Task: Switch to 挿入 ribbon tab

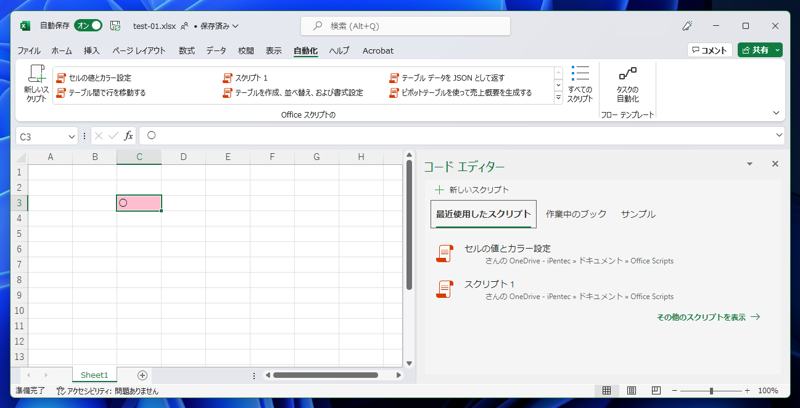Action: pyautogui.click(x=92, y=50)
